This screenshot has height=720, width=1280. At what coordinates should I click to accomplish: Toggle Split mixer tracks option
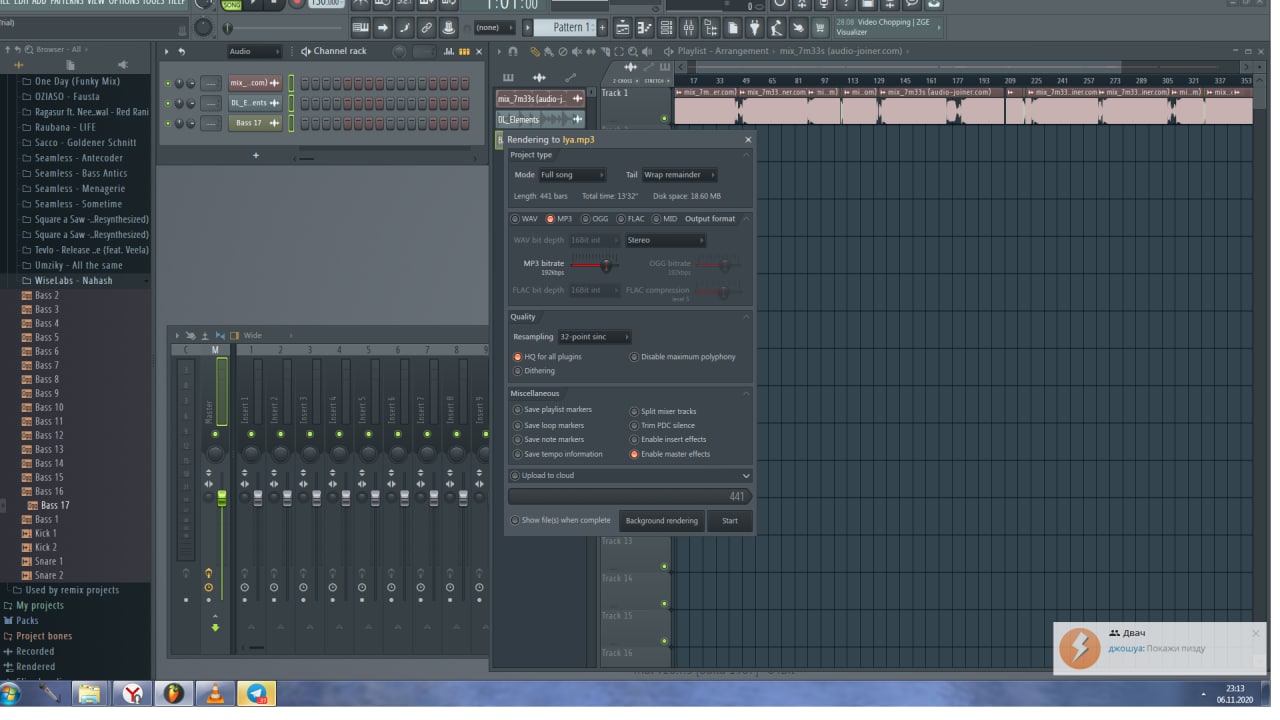(663, 411)
